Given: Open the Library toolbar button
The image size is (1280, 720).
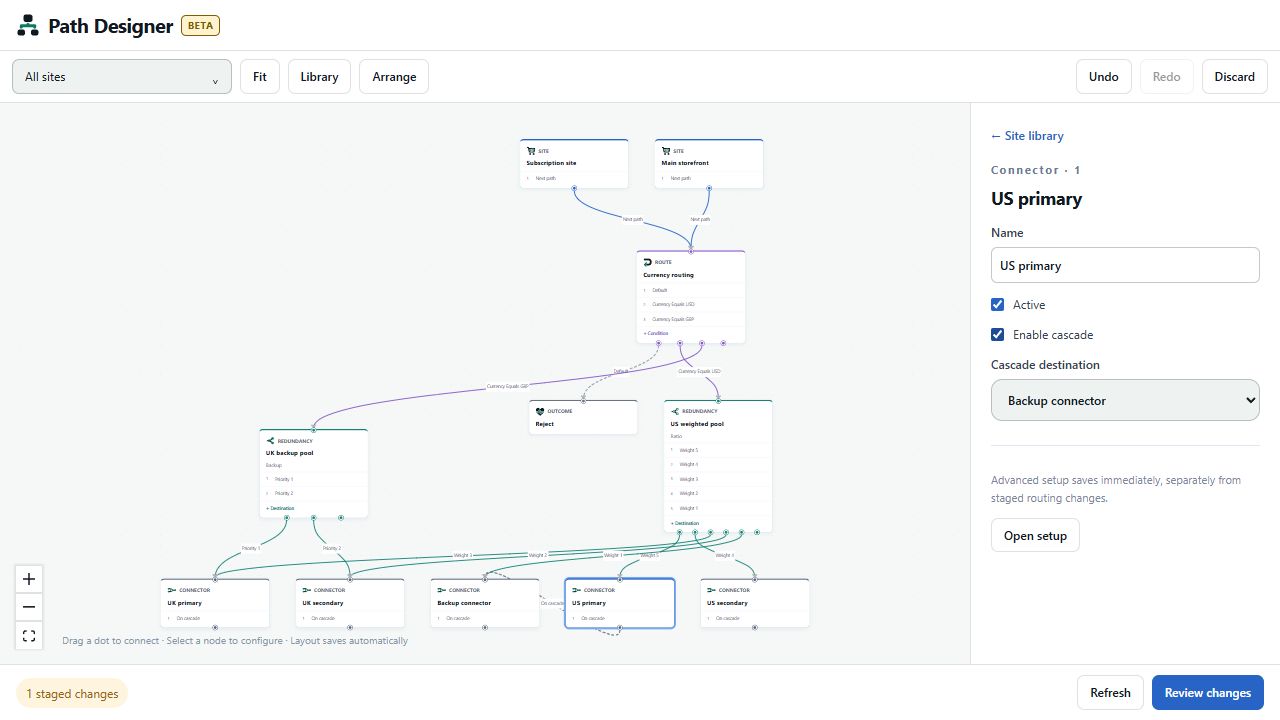Looking at the screenshot, I should pos(319,77).
